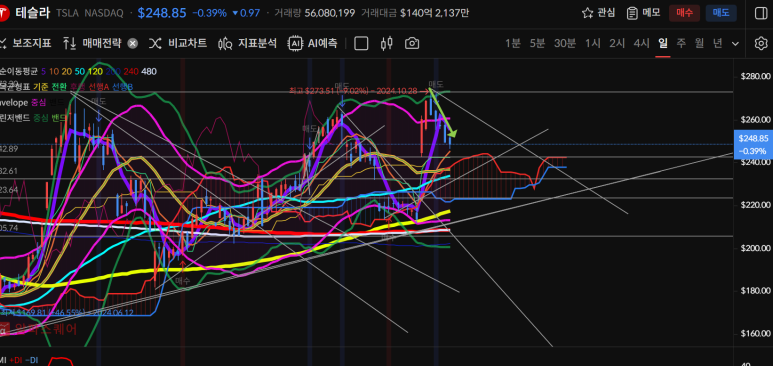Open 보조지표 indicators menu
This screenshot has height=366, width=773.
coord(26,43)
